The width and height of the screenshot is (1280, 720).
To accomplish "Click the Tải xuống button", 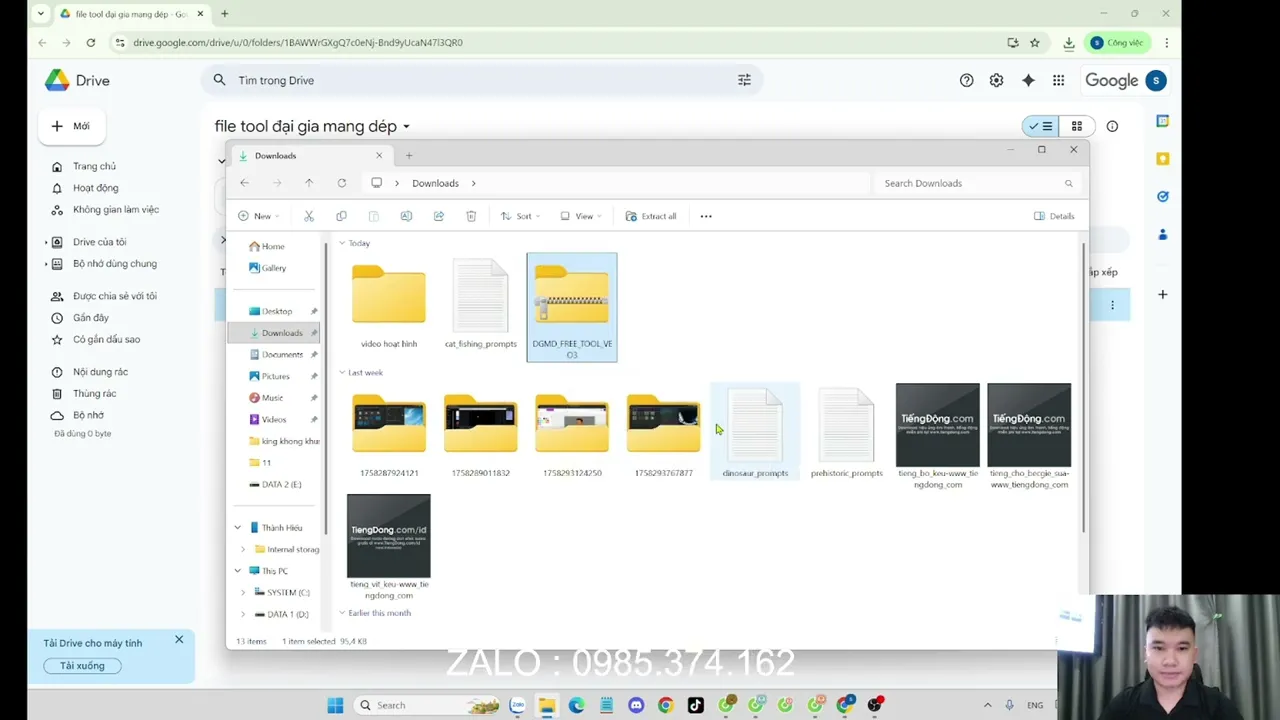I will (82, 666).
